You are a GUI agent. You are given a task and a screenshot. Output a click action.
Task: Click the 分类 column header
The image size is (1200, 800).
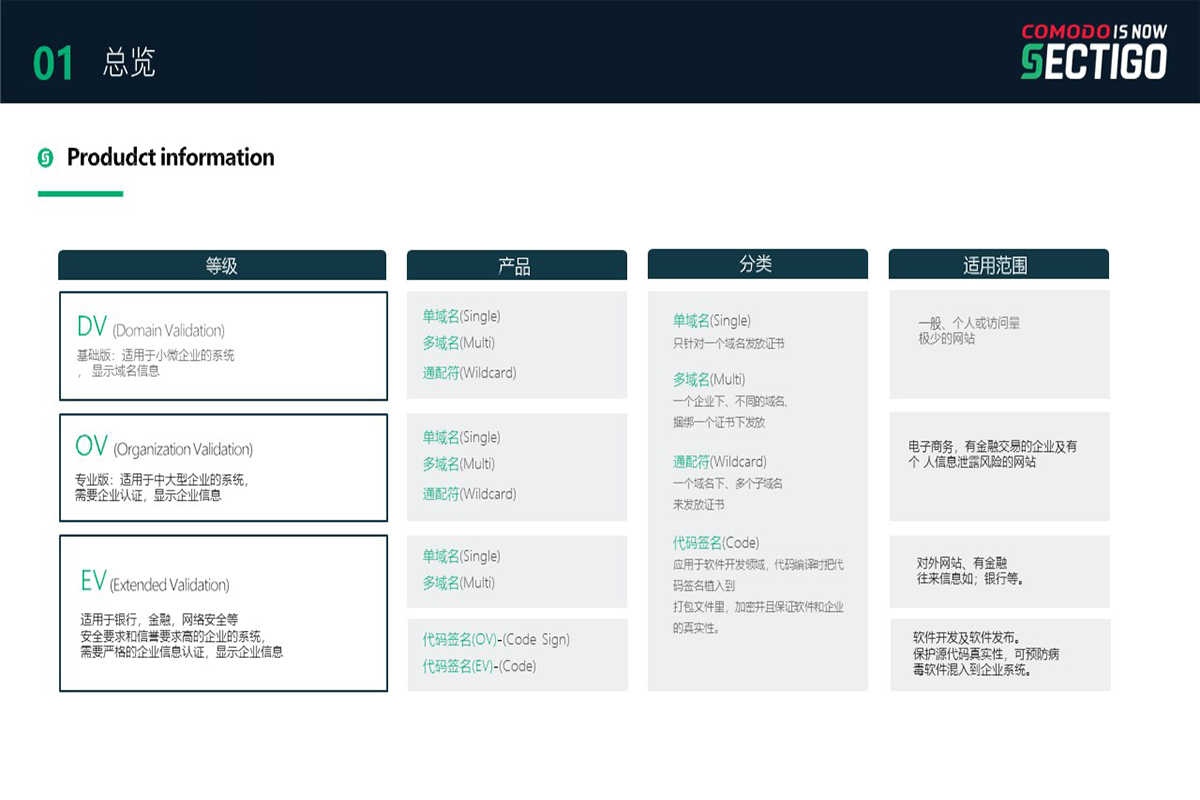[x=757, y=264]
